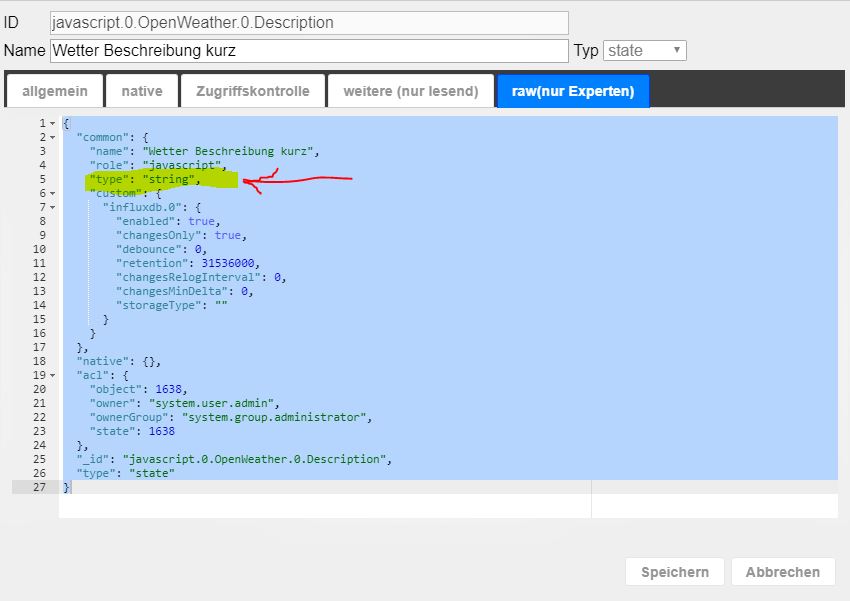Click the "name" key on line 3
Screen dimensions: 850x601
tap(109, 151)
